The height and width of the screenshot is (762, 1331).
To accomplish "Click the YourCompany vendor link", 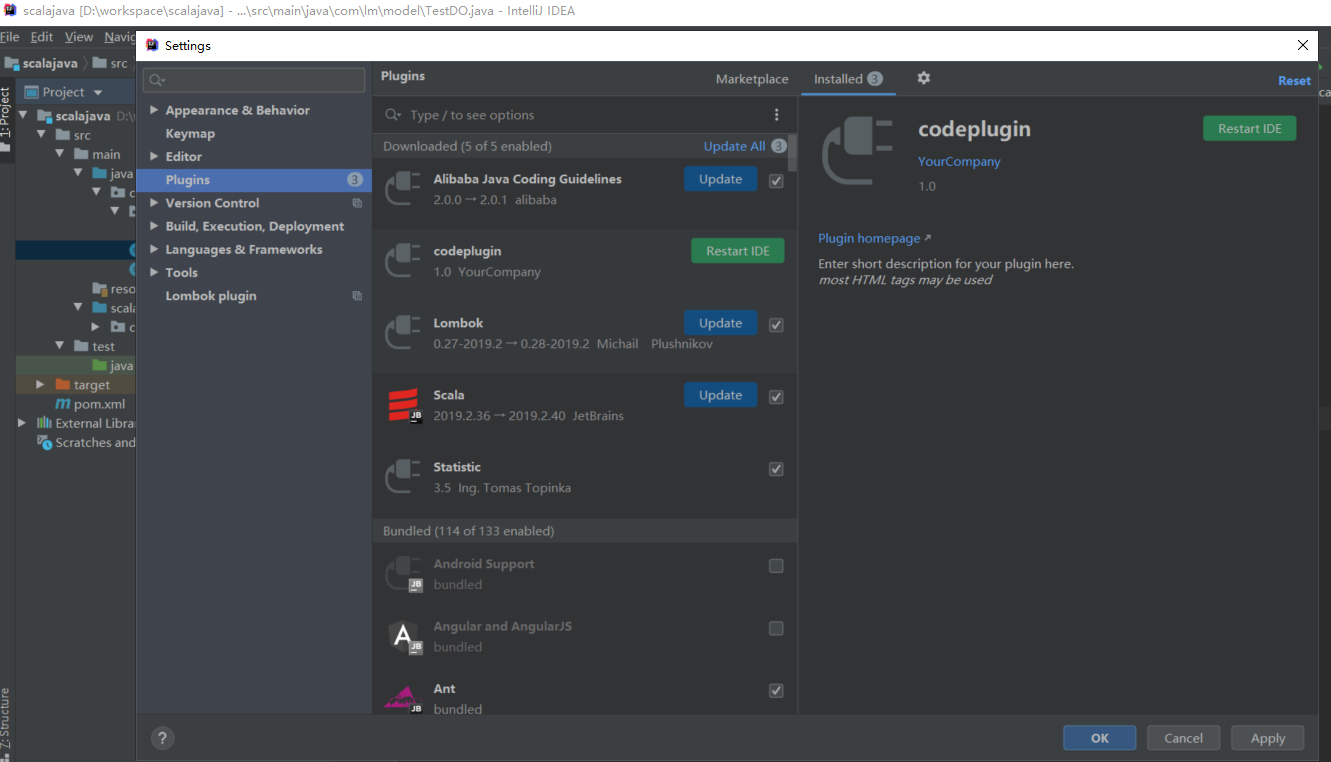I will pyautogui.click(x=959, y=161).
